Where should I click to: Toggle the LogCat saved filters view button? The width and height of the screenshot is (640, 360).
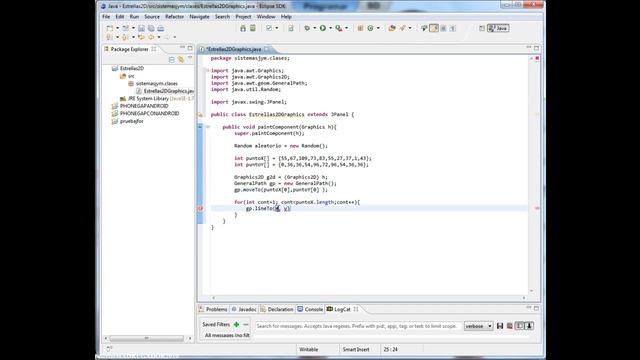coord(519,326)
